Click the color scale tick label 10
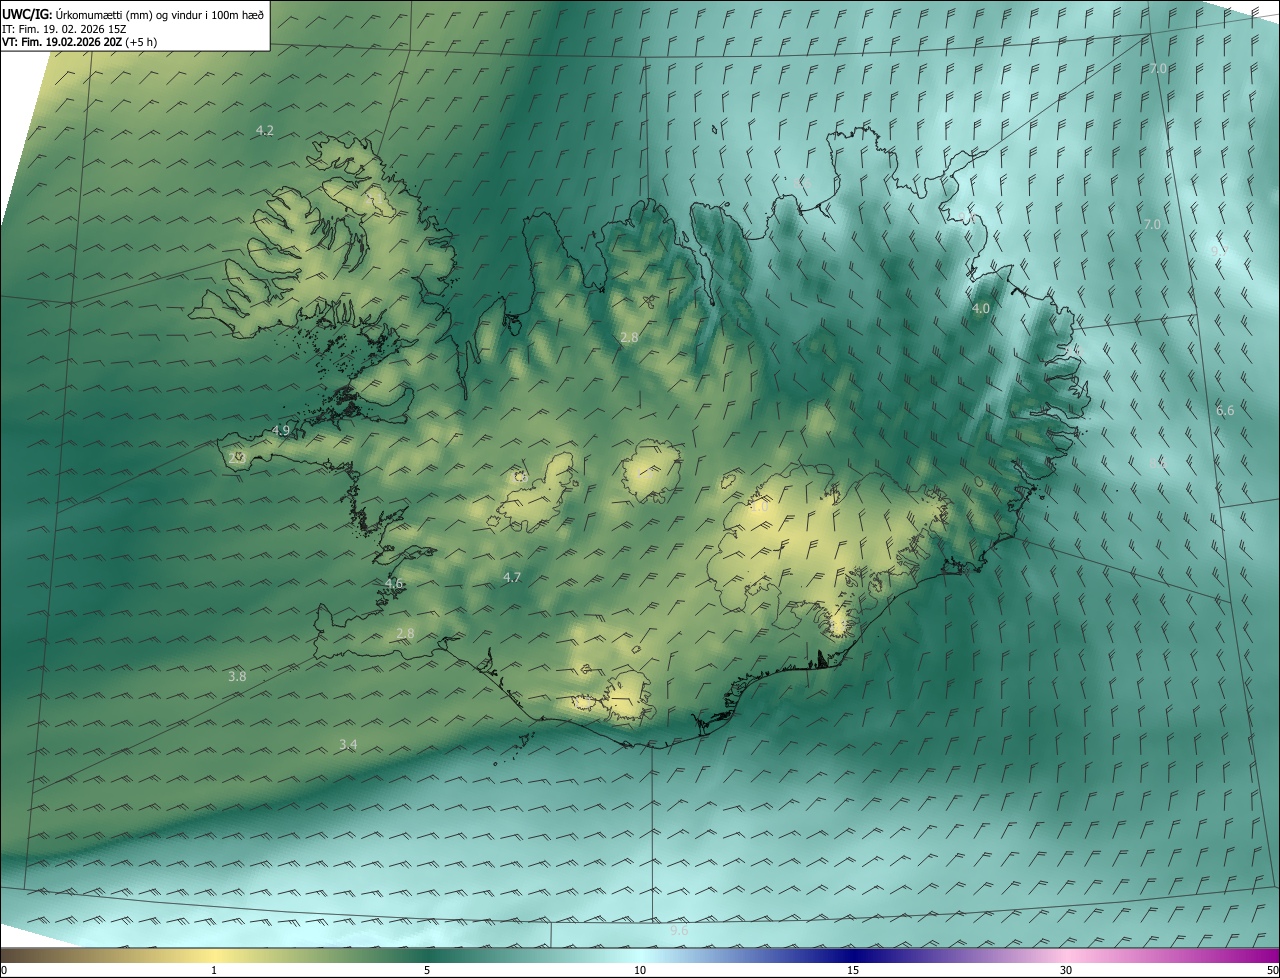Image resolution: width=1280 pixels, height=978 pixels. [x=640, y=970]
